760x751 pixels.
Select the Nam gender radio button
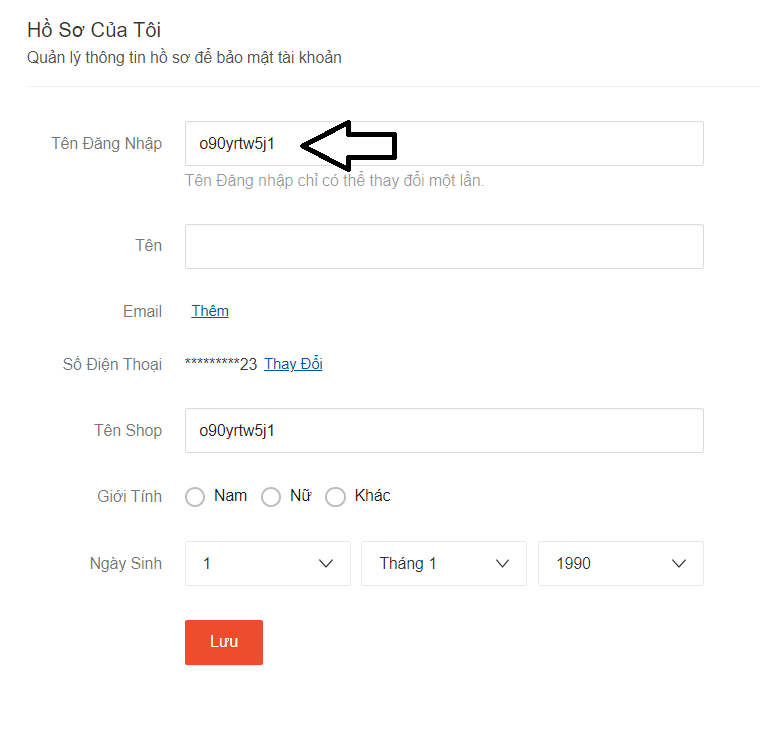(196, 497)
